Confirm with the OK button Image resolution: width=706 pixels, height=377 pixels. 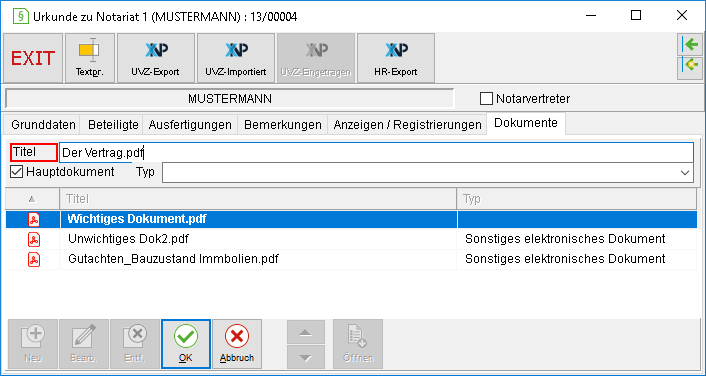tap(186, 344)
